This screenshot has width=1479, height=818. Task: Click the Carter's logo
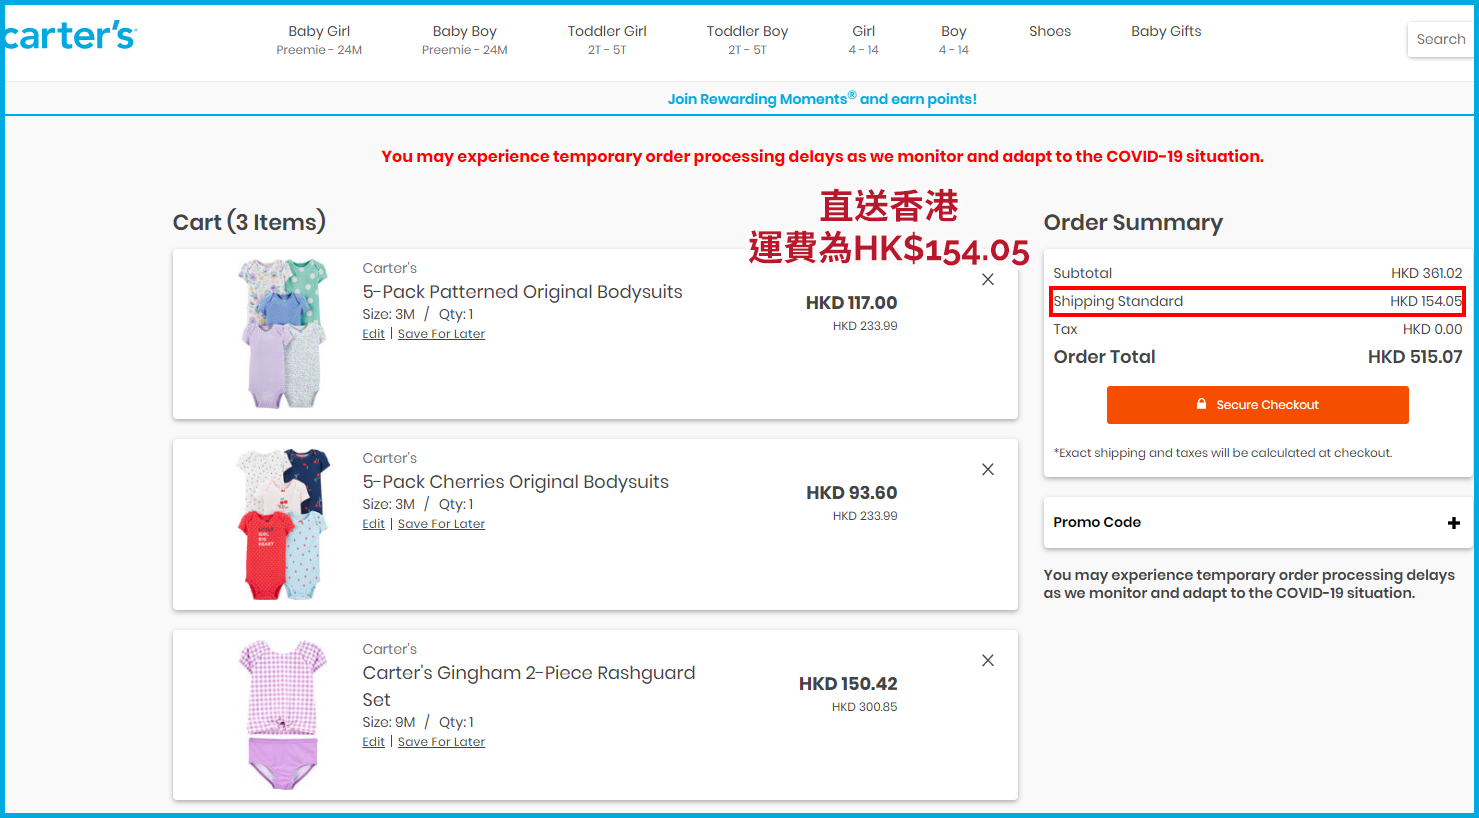69,37
